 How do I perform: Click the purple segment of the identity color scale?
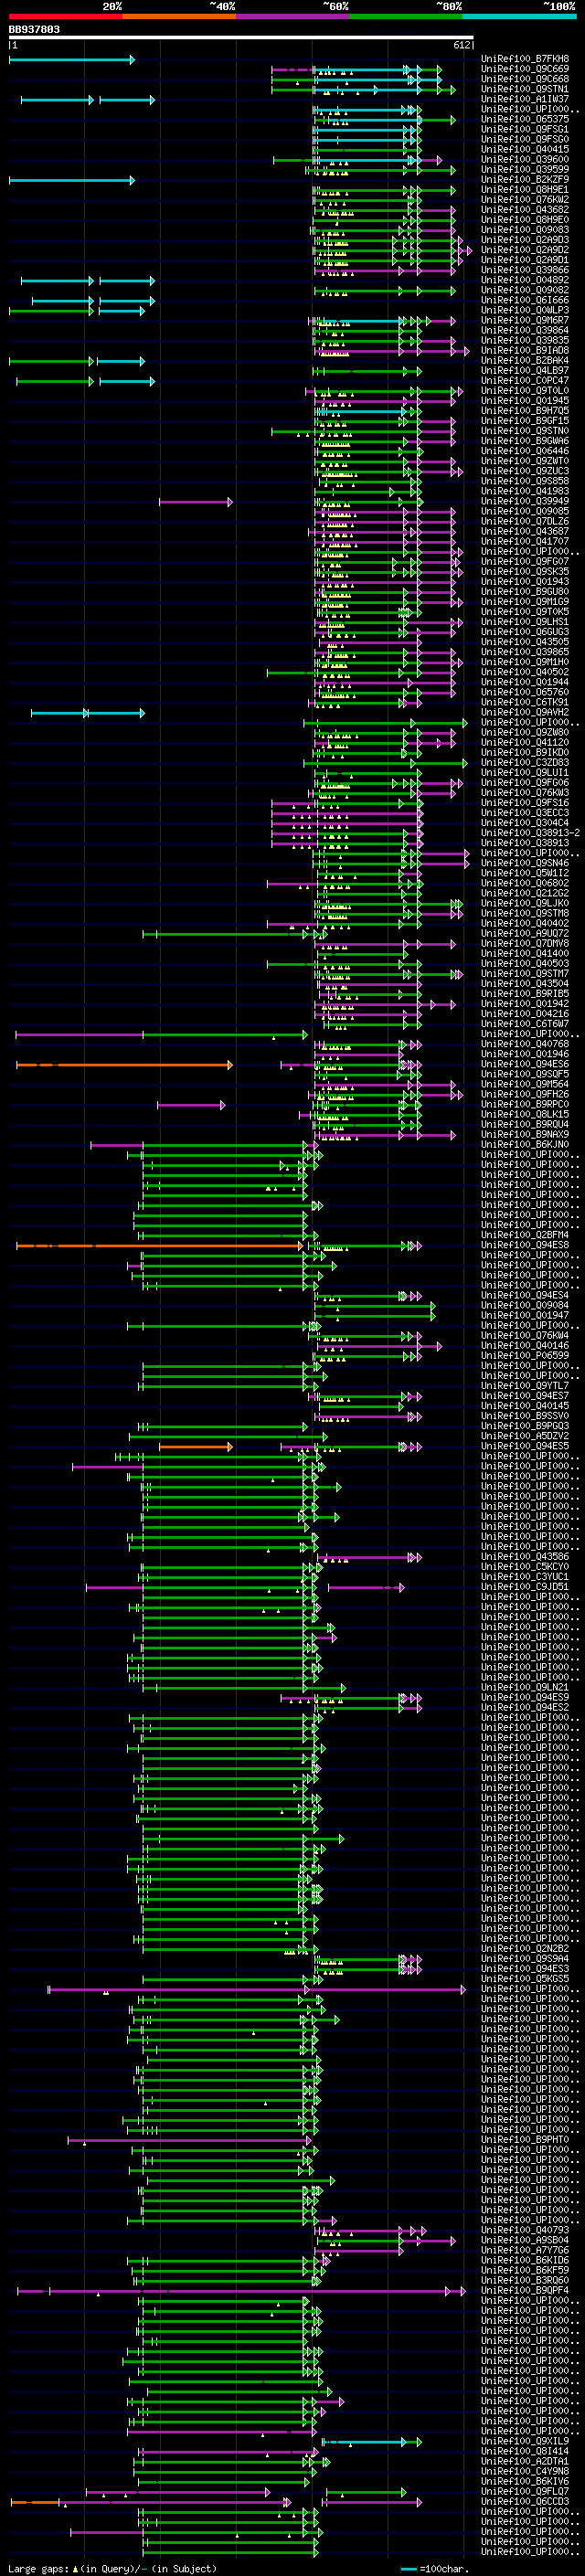tap(292, 16)
